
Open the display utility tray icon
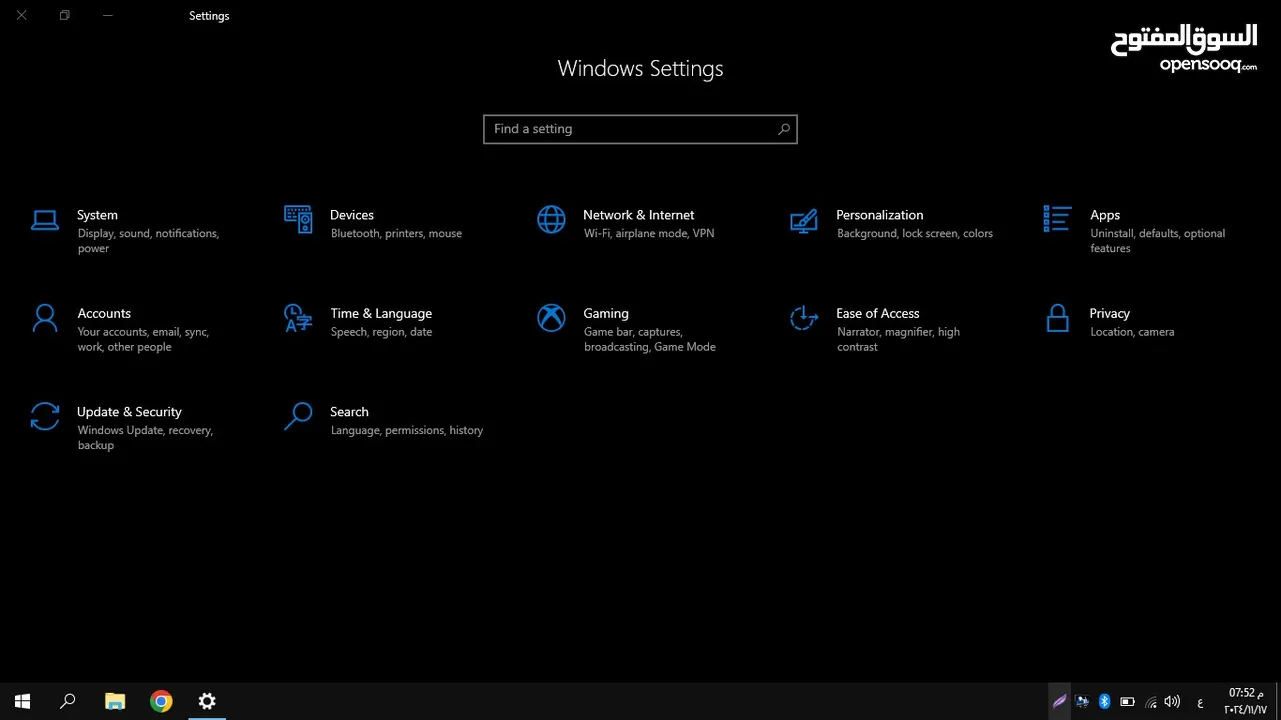tap(1082, 702)
